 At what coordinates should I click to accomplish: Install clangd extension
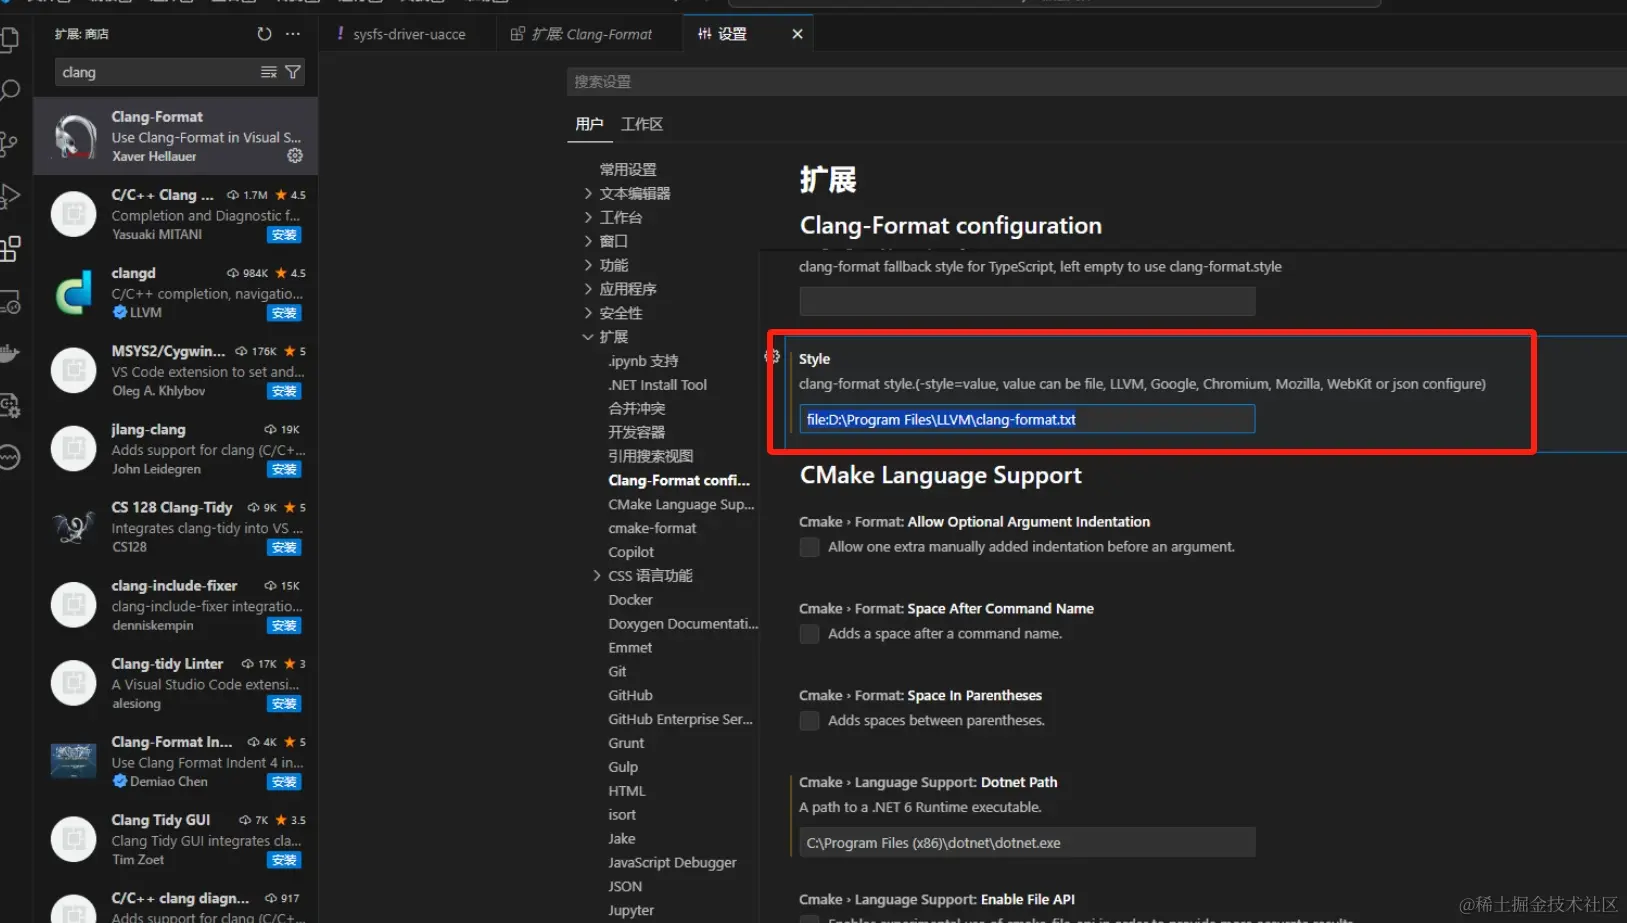[x=284, y=313]
